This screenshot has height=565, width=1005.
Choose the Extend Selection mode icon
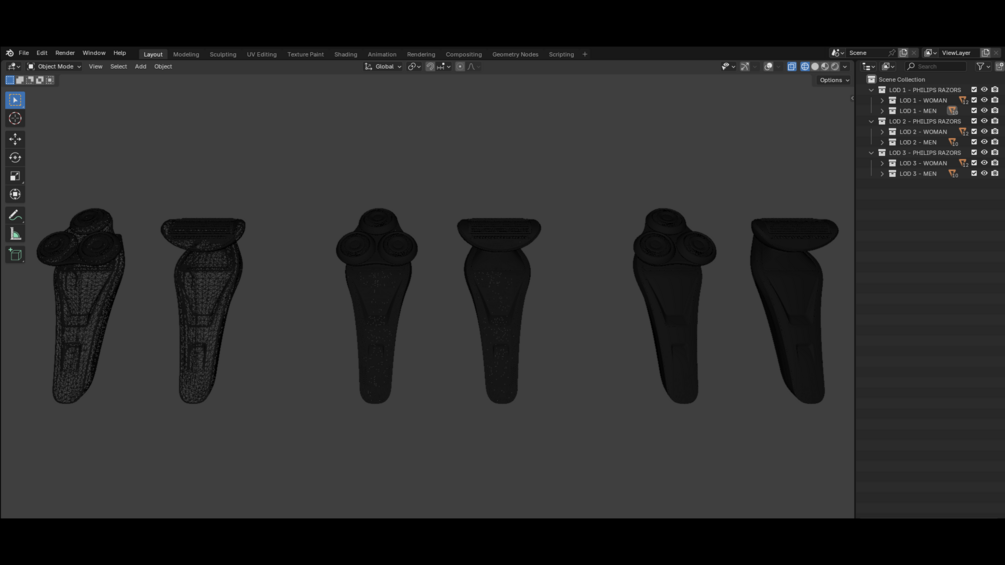20,80
